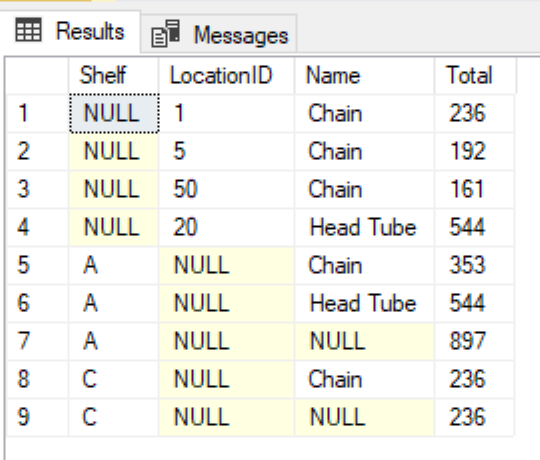Click the Messages tab icon
This screenshot has height=460, width=540.
coord(166,33)
